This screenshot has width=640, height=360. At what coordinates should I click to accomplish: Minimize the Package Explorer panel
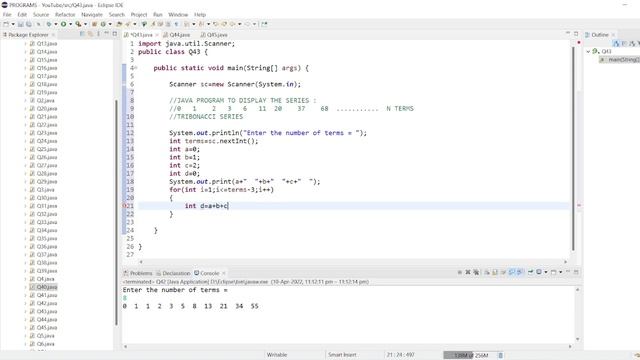(x=107, y=34)
